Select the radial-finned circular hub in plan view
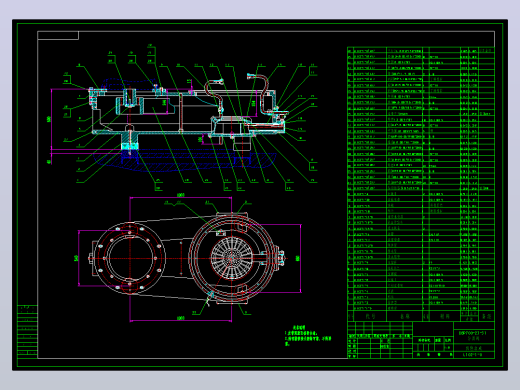This screenshot has width=520, height=390. [x=232, y=258]
